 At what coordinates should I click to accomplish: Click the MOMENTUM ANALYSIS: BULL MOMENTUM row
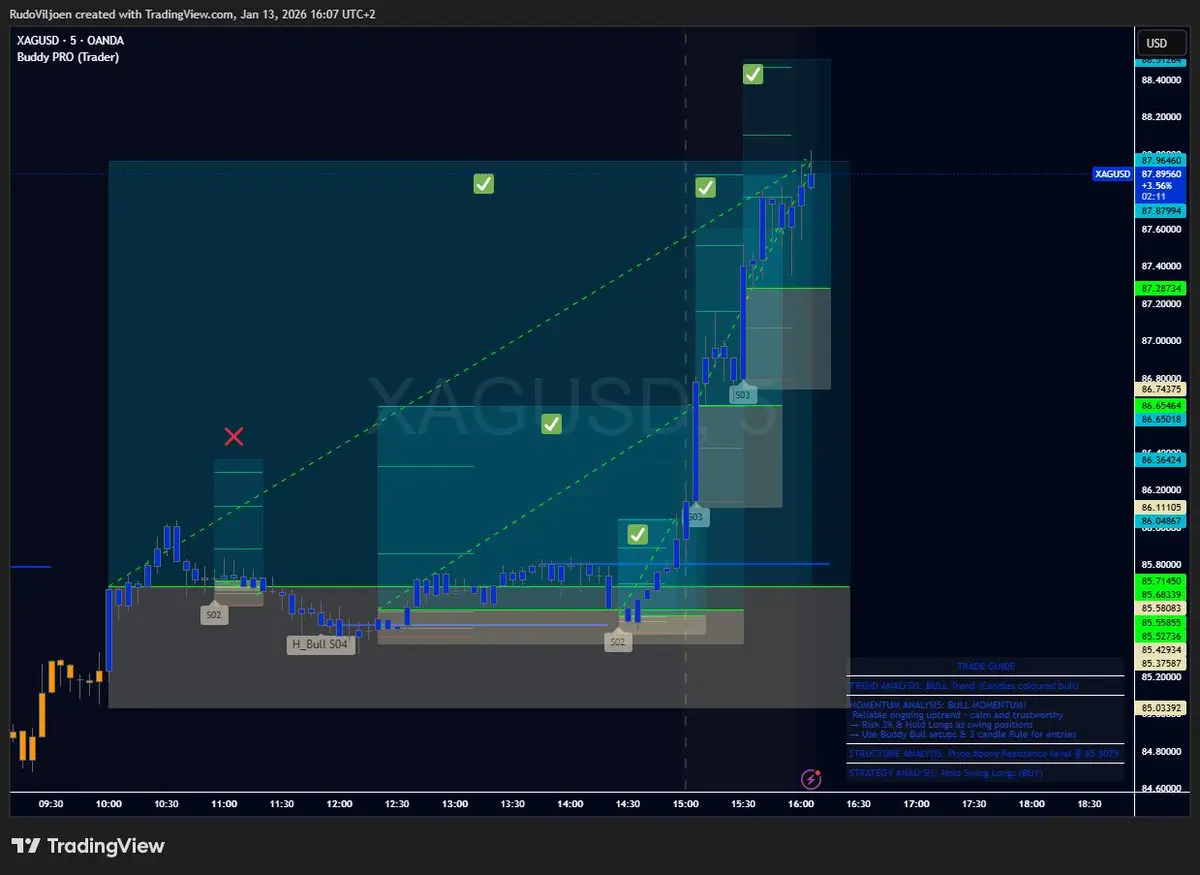pyautogui.click(x=985, y=720)
